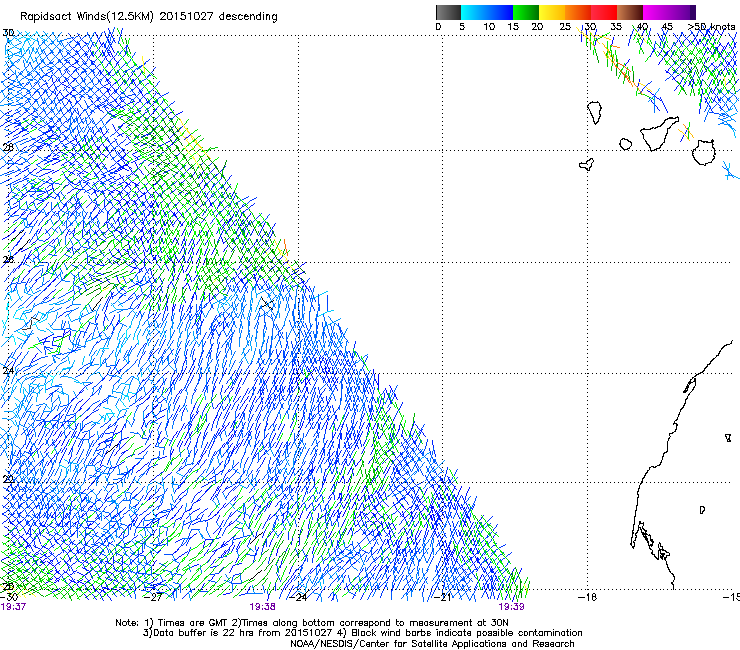Pick the red 30-35 knots legend segment

pyautogui.click(x=604, y=12)
